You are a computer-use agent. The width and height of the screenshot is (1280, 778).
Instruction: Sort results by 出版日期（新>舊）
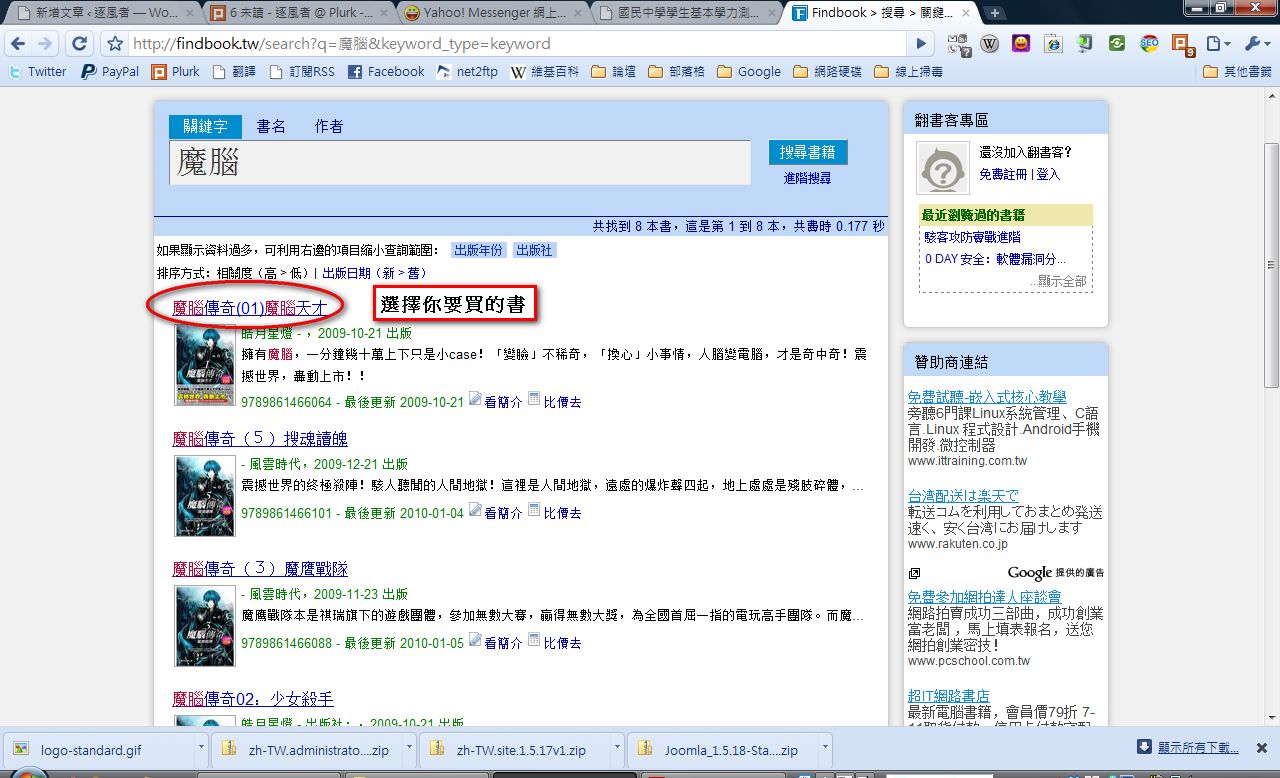coord(374,273)
